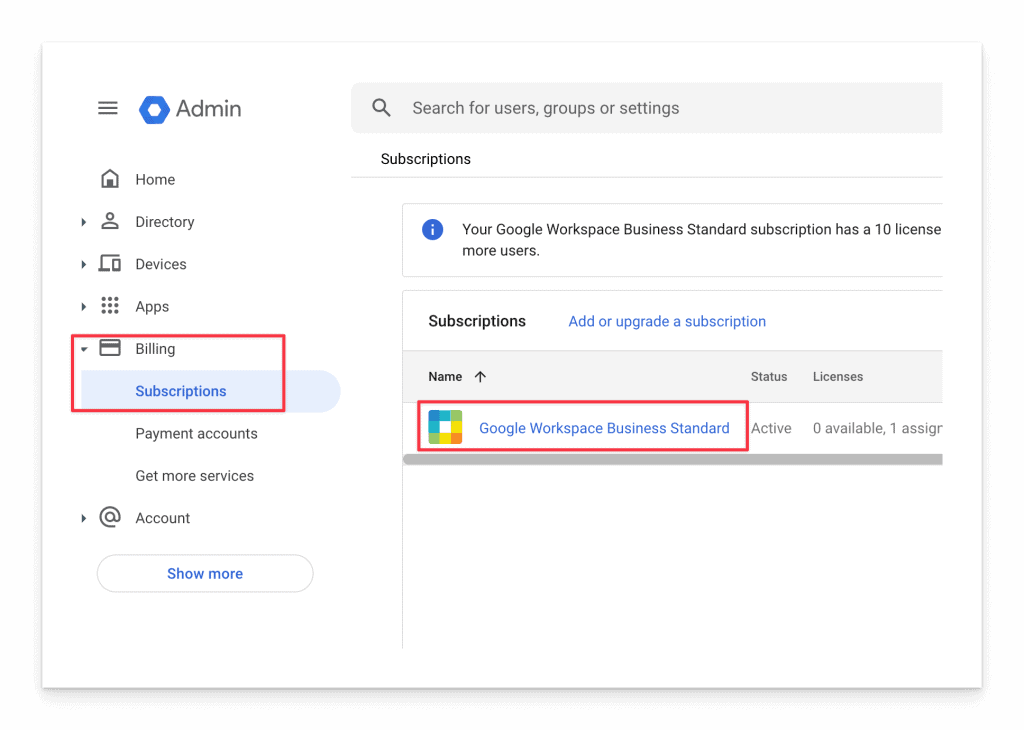Expand the Devices section arrow

[84, 264]
